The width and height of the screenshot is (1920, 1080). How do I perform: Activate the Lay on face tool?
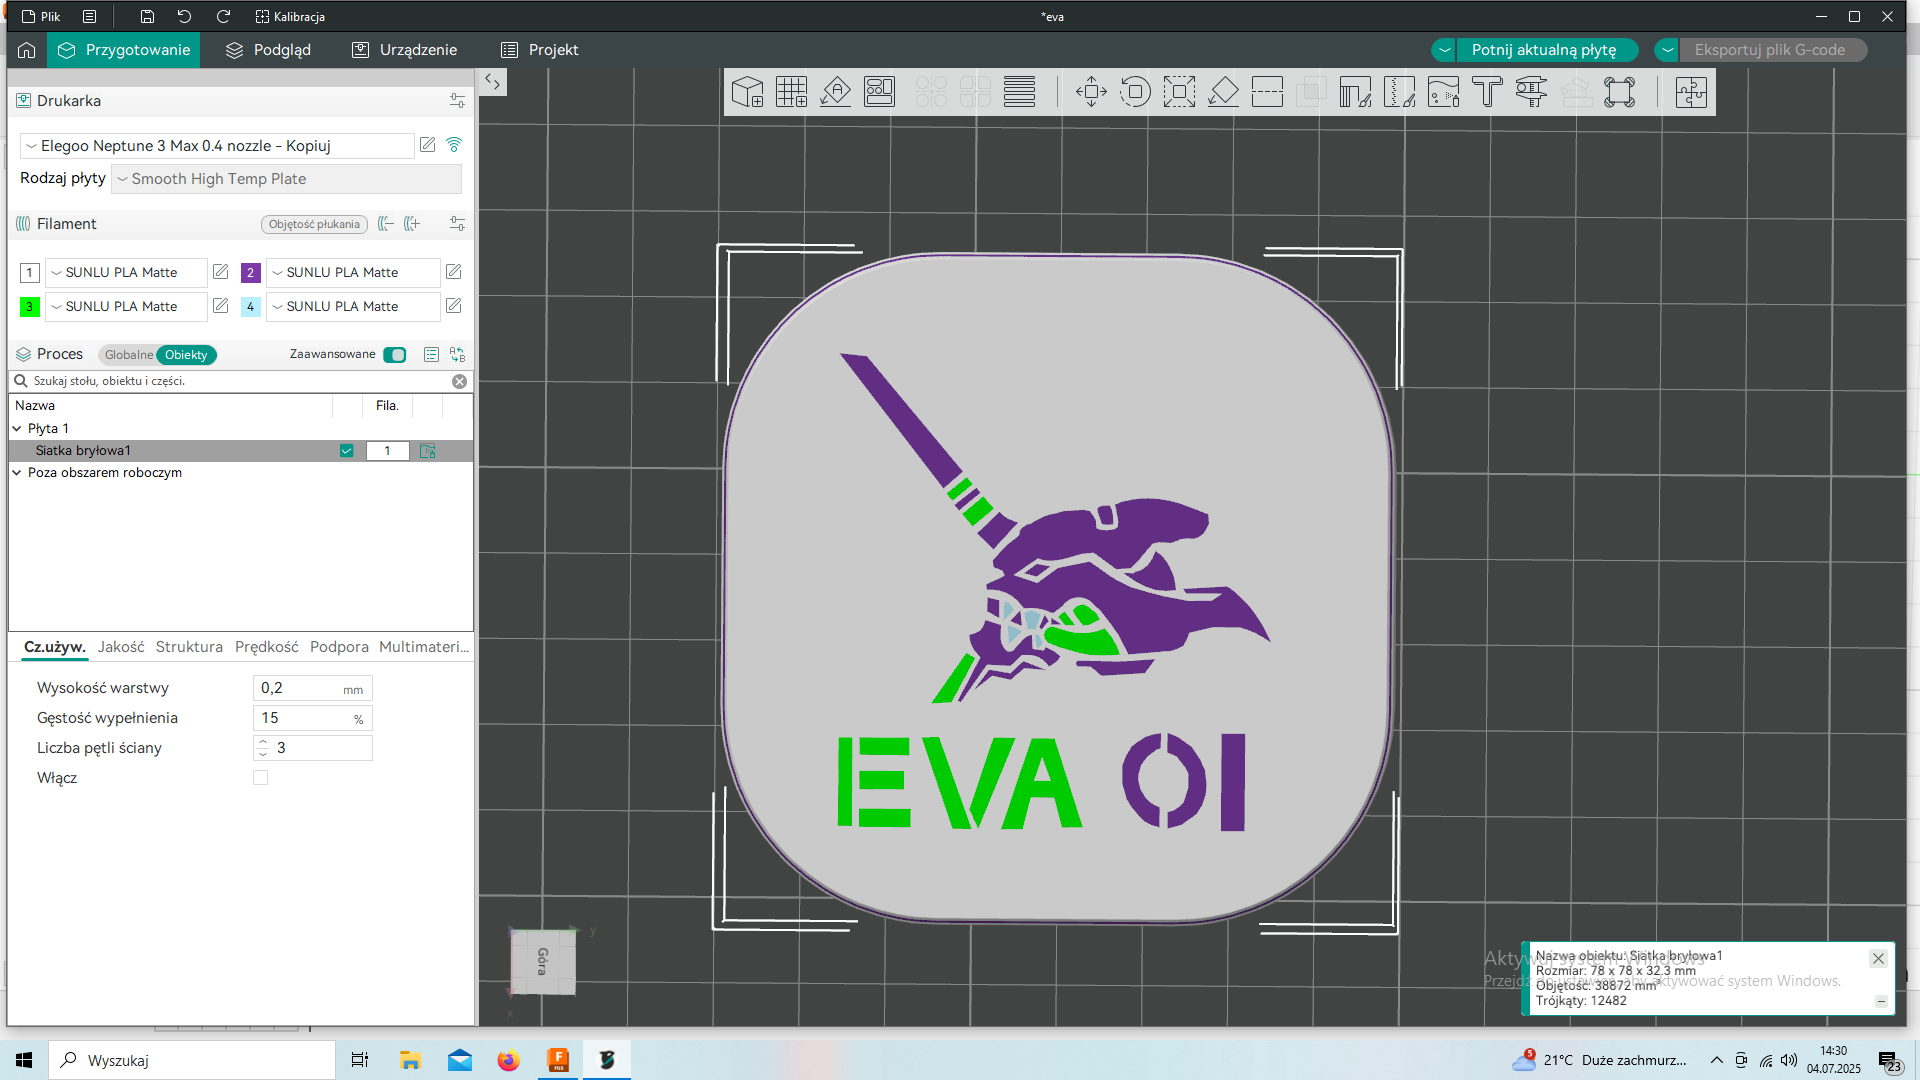(x=1223, y=92)
